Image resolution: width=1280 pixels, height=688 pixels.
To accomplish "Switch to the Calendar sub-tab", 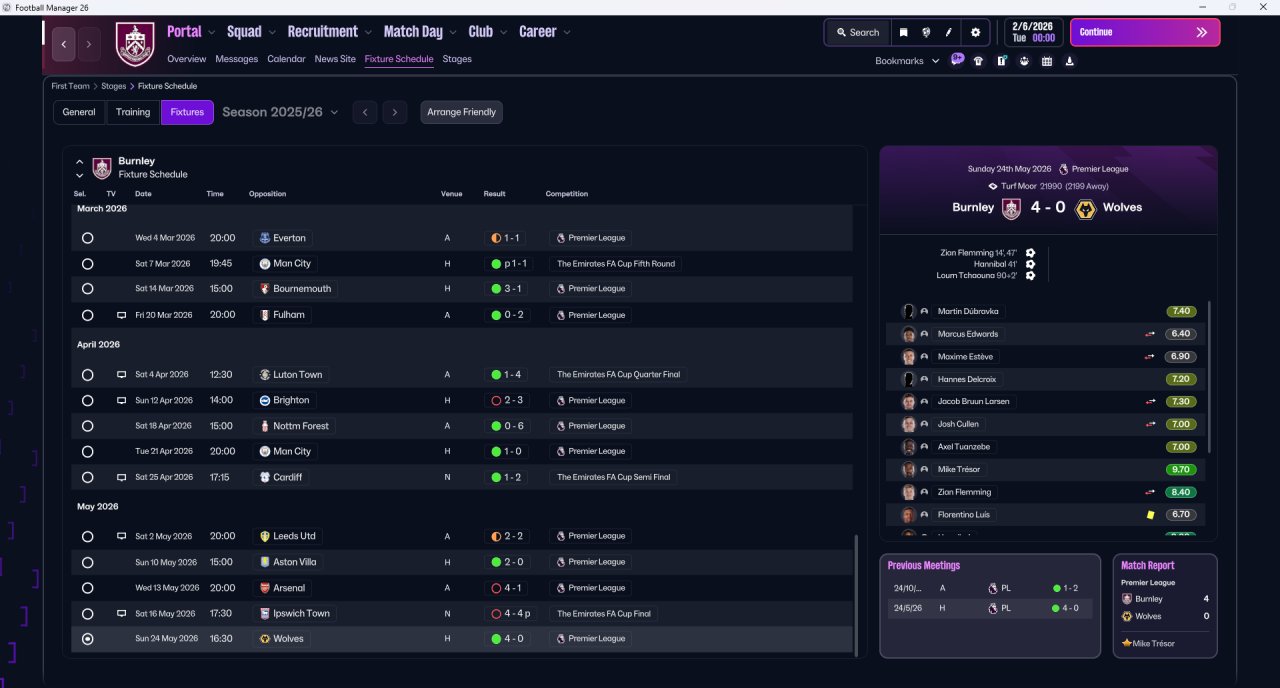I will click(x=286, y=59).
